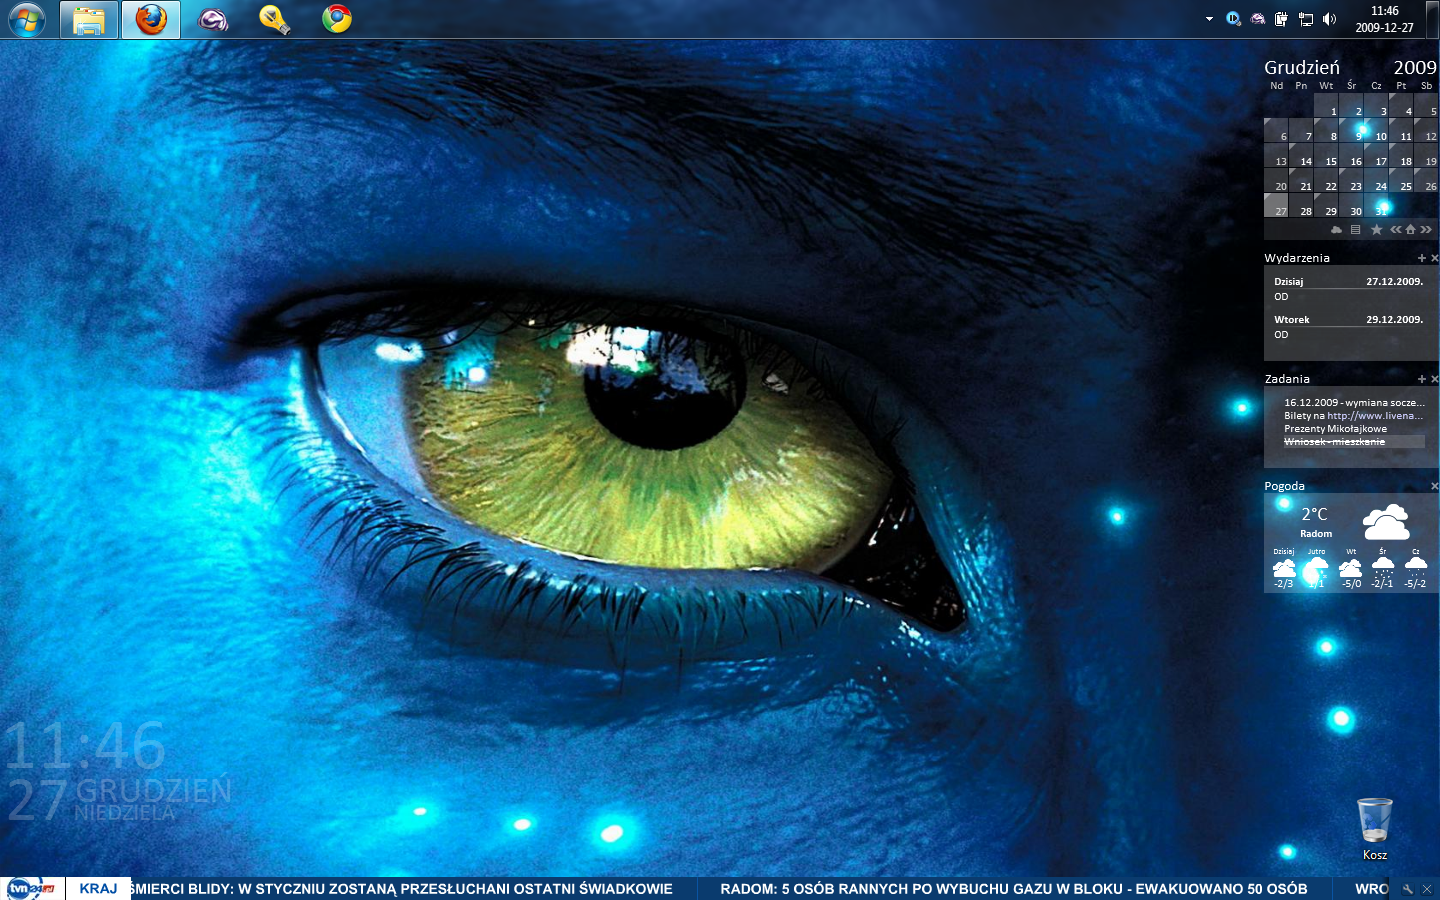Click the TVN24 logo in the ticker
Screen dimensions: 1440x900
[x=31, y=888]
